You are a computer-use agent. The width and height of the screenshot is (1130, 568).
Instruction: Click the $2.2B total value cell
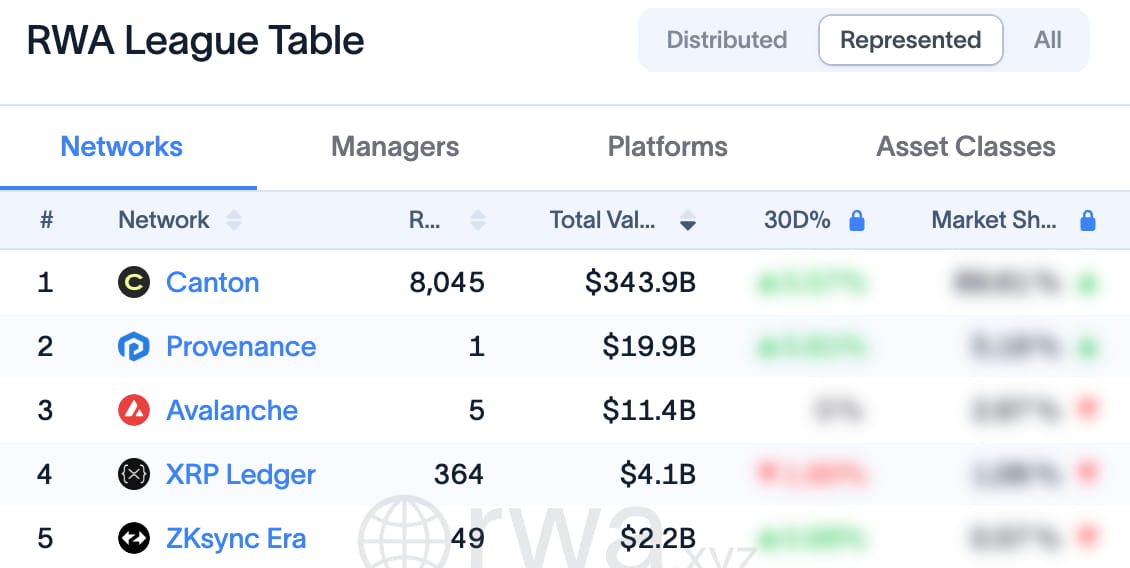coord(658,538)
